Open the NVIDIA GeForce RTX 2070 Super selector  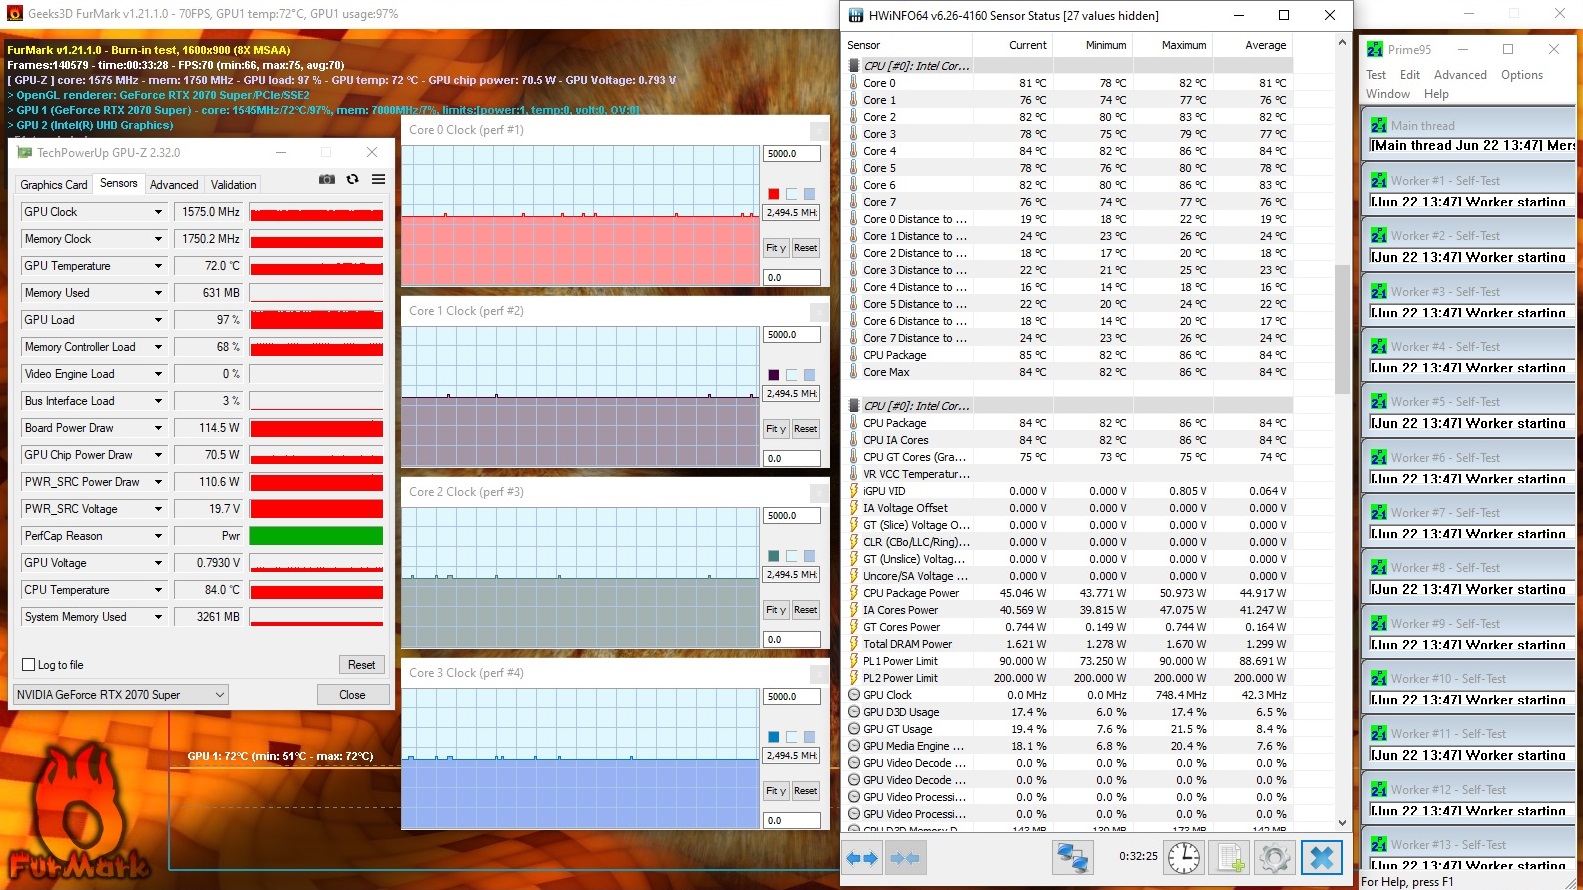[121, 695]
